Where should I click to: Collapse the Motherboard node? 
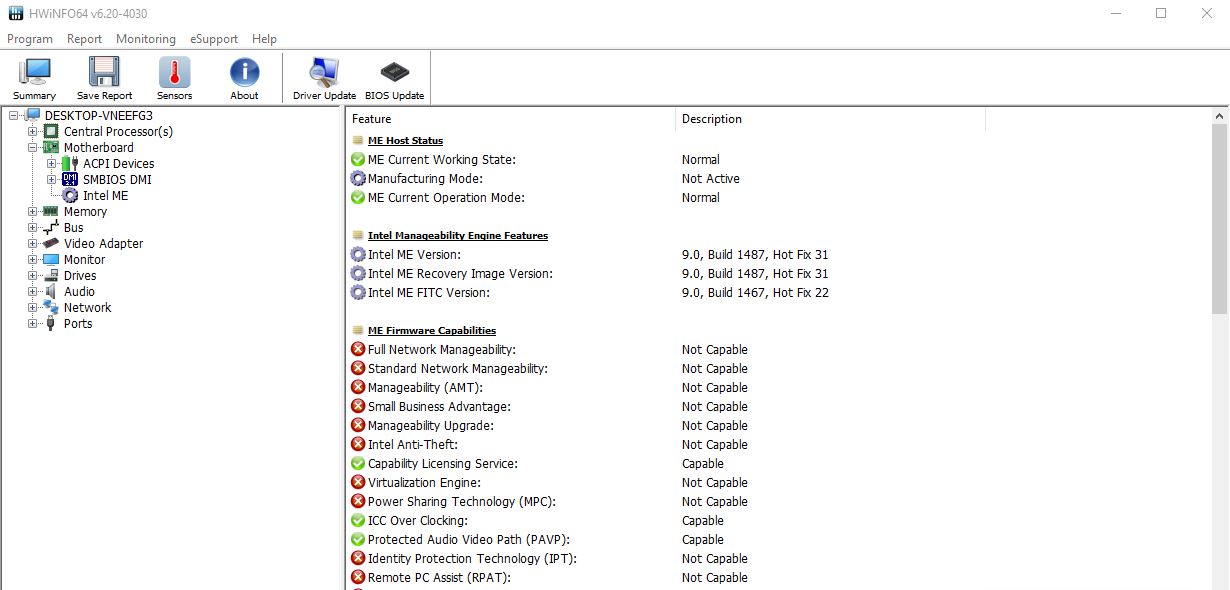point(33,147)
